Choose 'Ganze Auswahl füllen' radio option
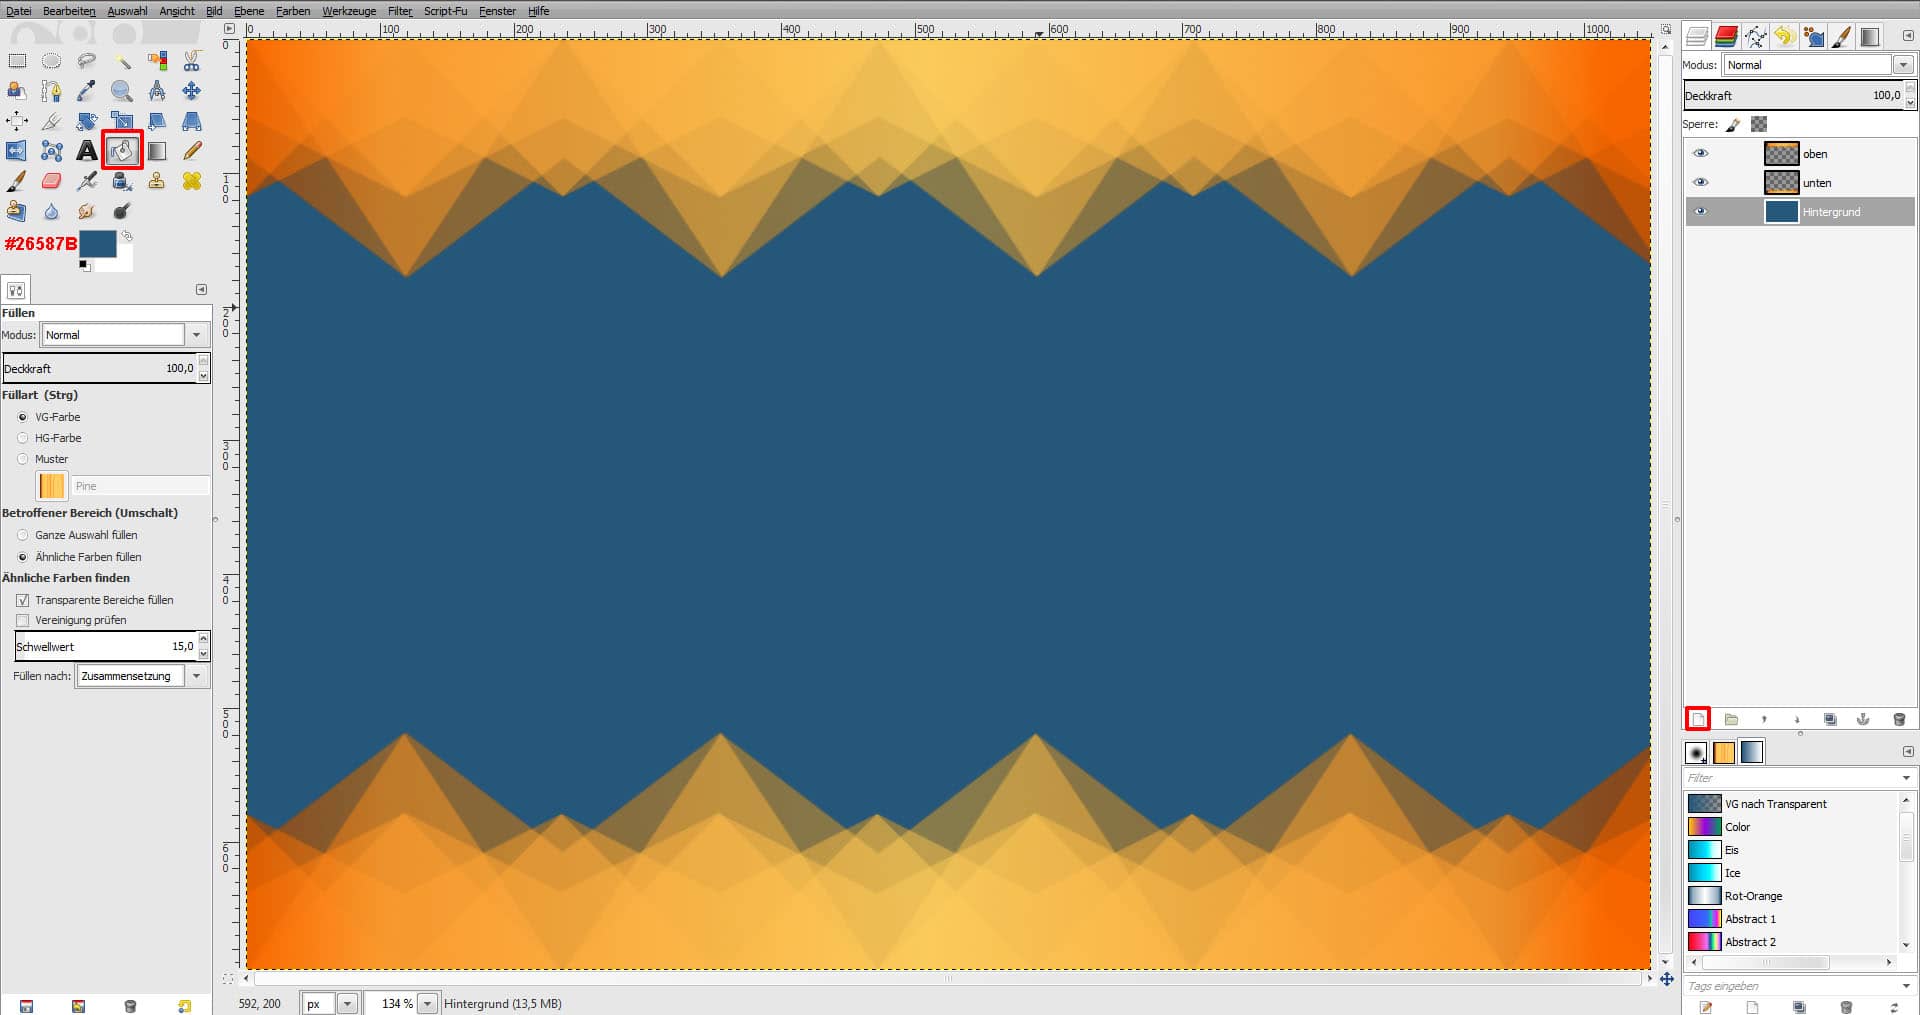The width and height of the screenshot is (1920, 1015). point(23,535)
